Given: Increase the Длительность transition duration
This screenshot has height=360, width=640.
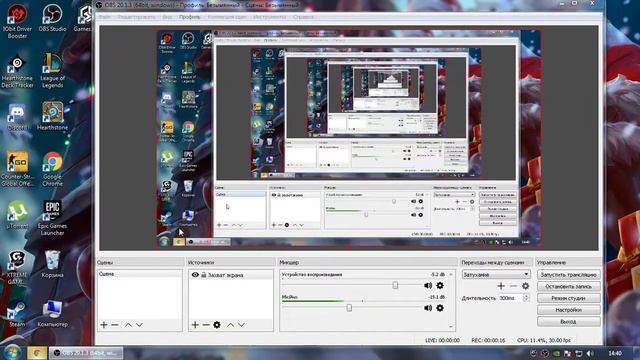Looking at the screenshot, I should (x=526, y=296).
